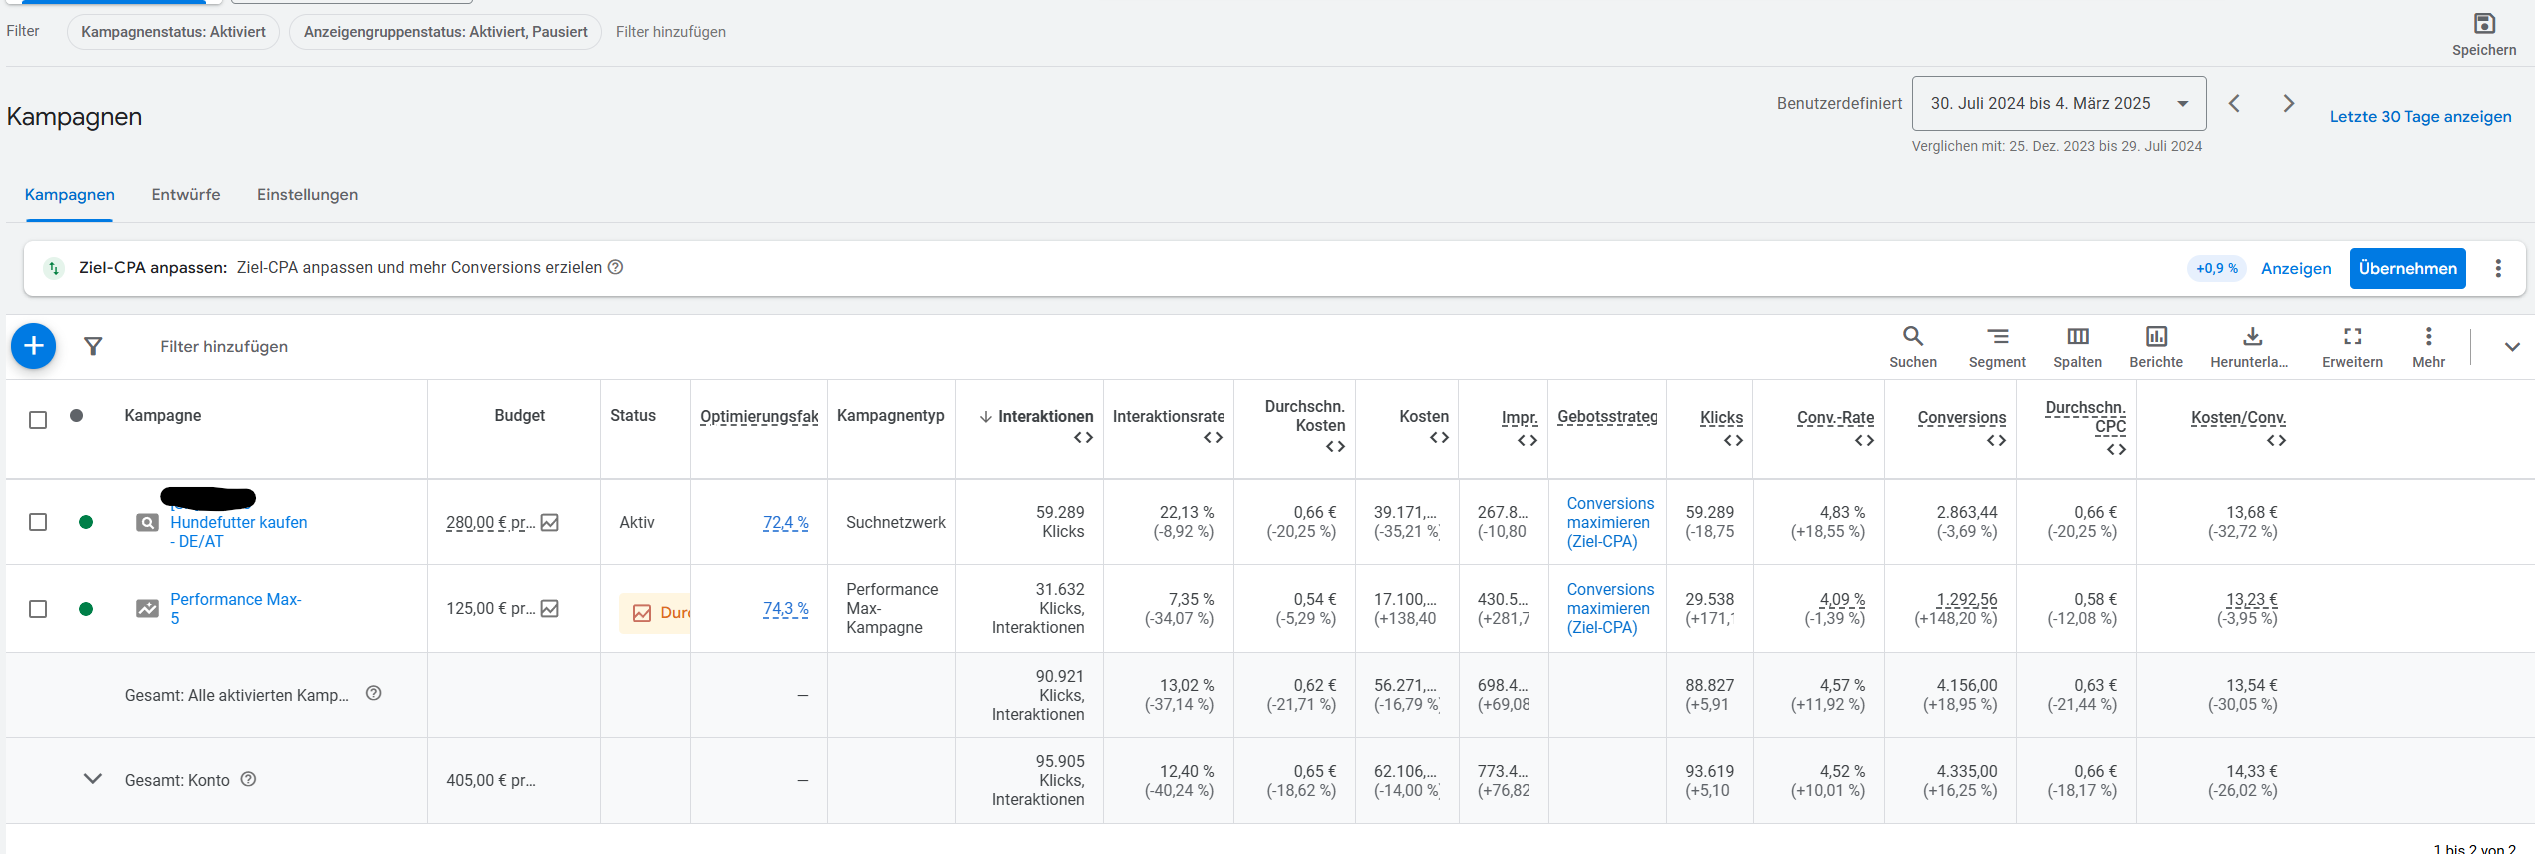Screen dimensions: 2535x854
Task: Click the funnel filter icon
Action: [93, 346]
